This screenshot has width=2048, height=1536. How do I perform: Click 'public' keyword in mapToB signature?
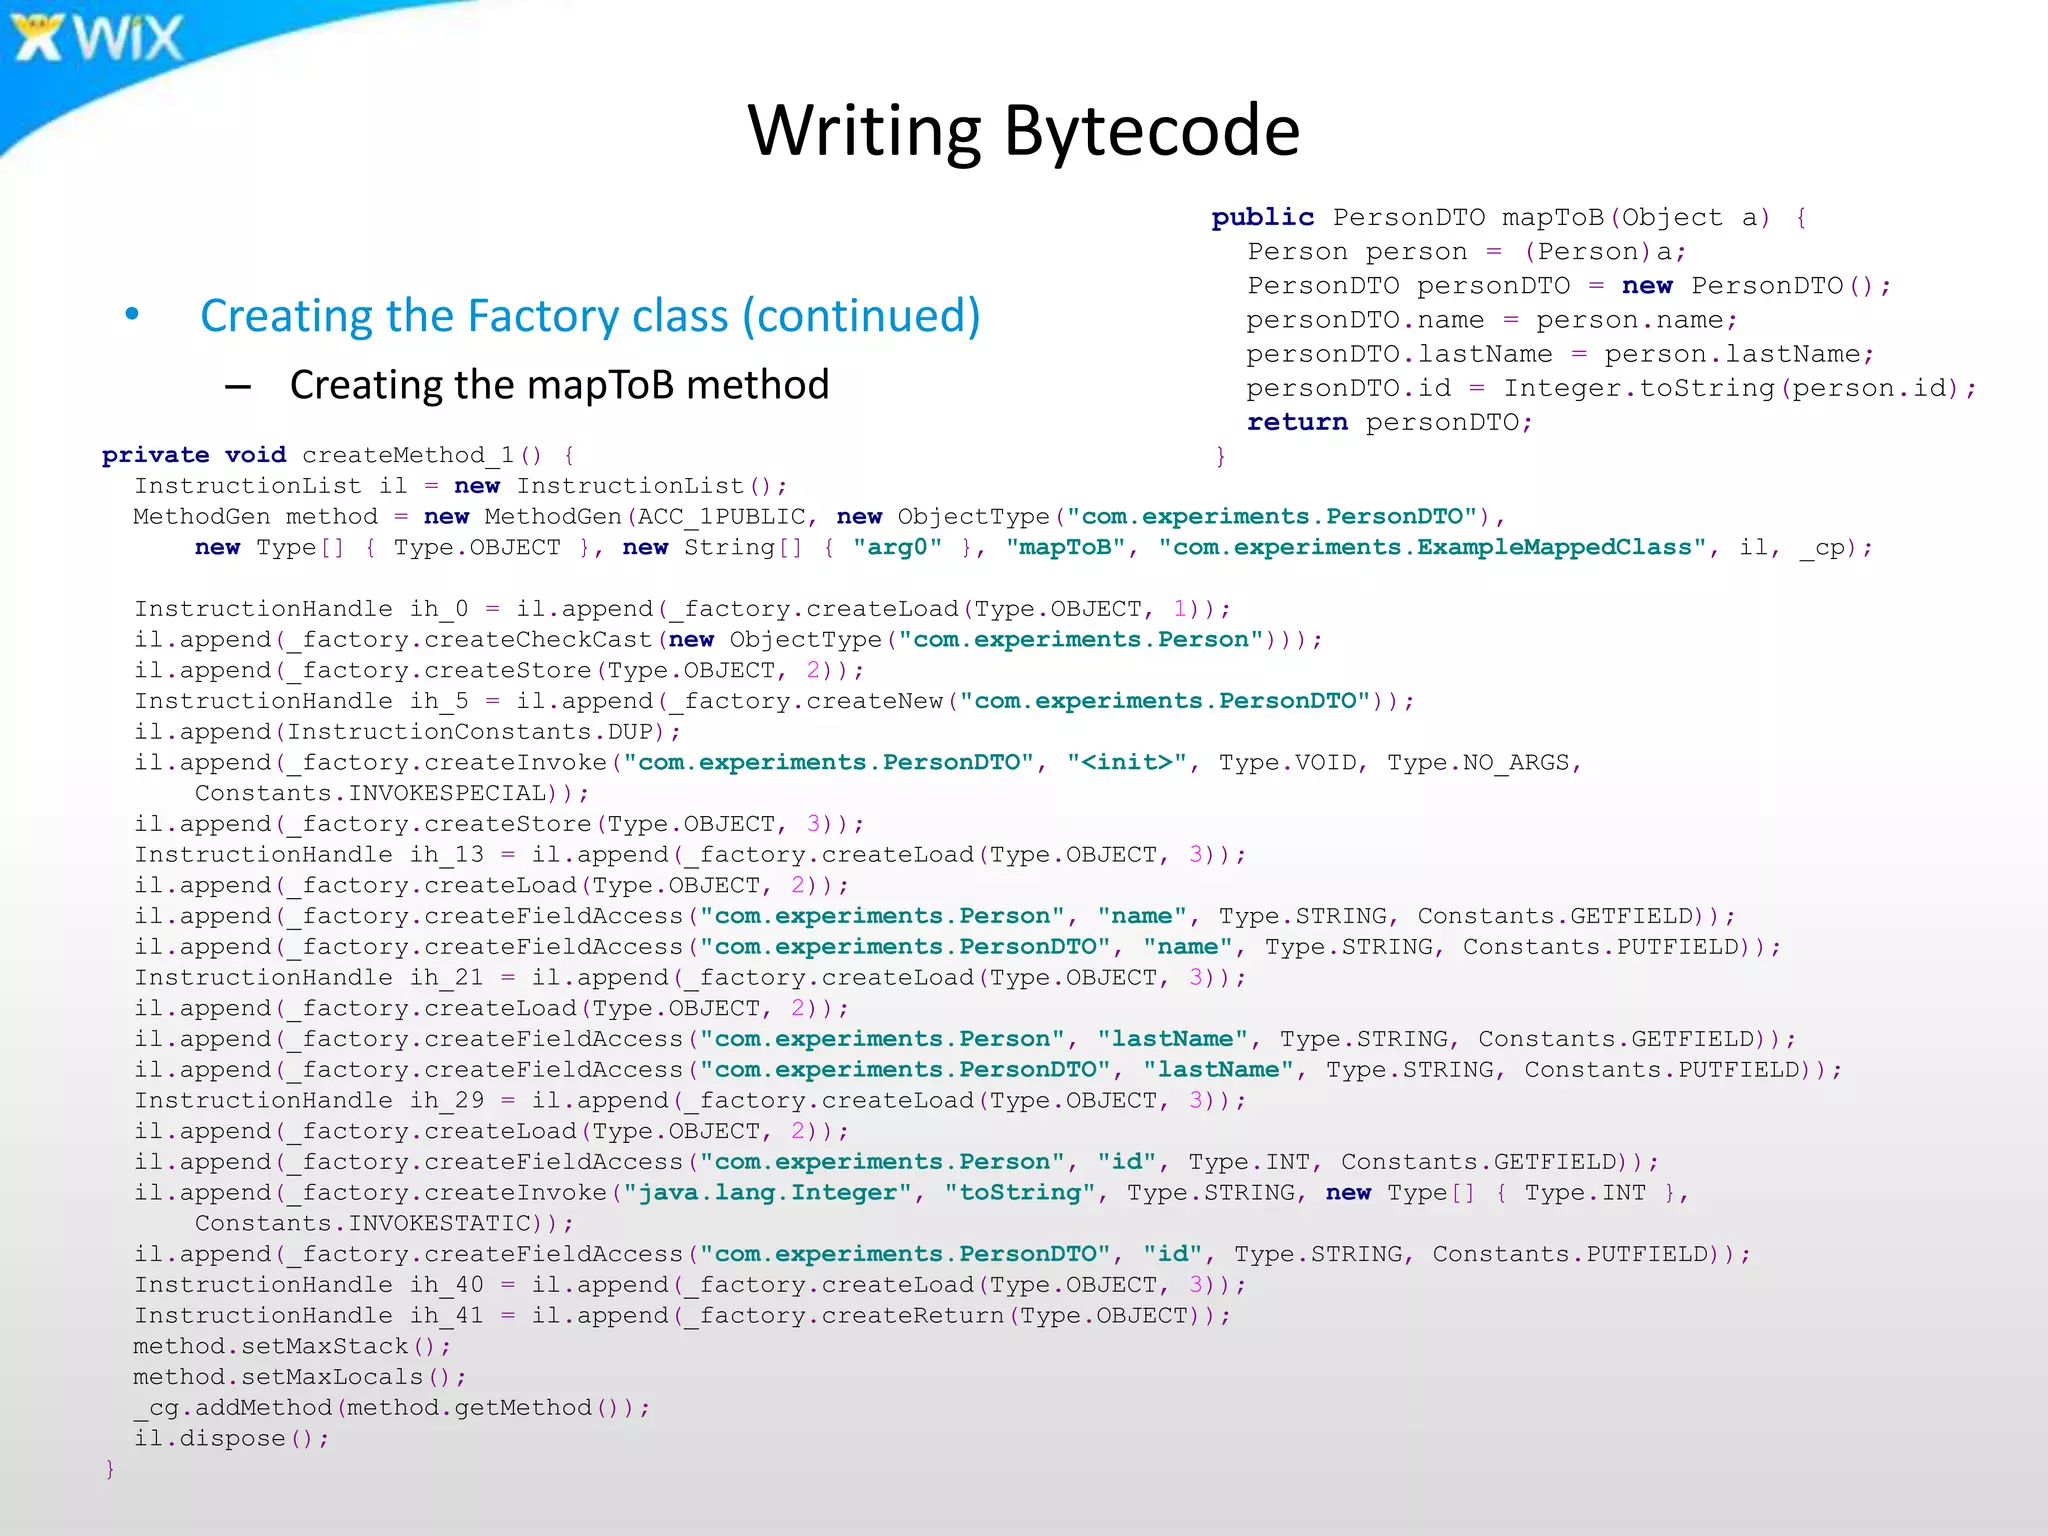(1262, 217)
